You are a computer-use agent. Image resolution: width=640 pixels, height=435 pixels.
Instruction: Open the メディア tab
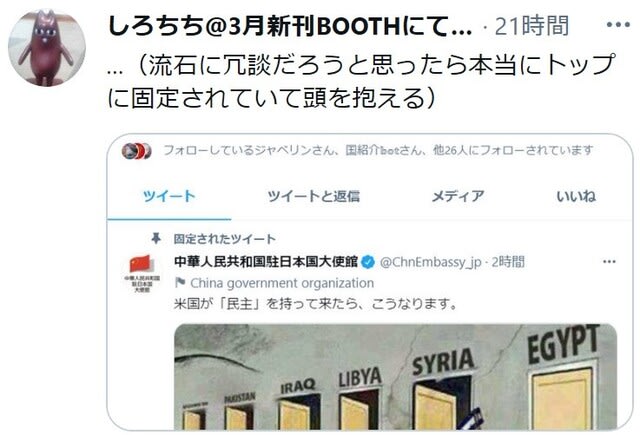coord(458,196)
